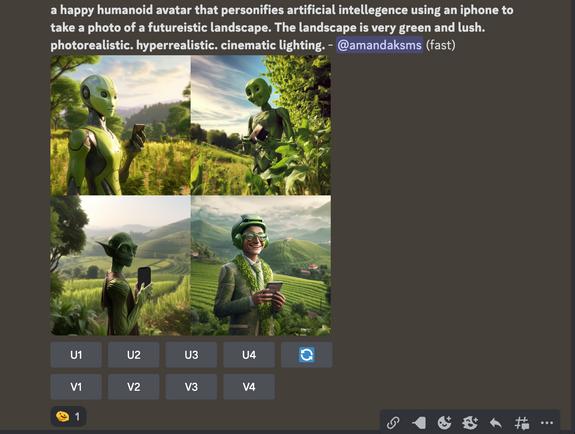Click the U3 upscale button

point(191,355)
